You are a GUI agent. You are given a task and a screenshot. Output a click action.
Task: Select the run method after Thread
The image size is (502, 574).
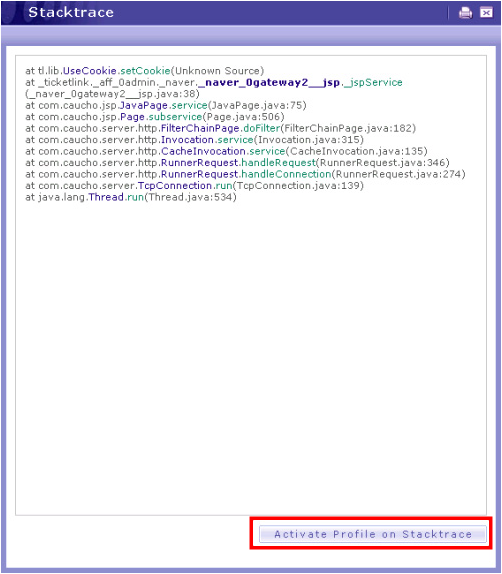tap(135, 197)
